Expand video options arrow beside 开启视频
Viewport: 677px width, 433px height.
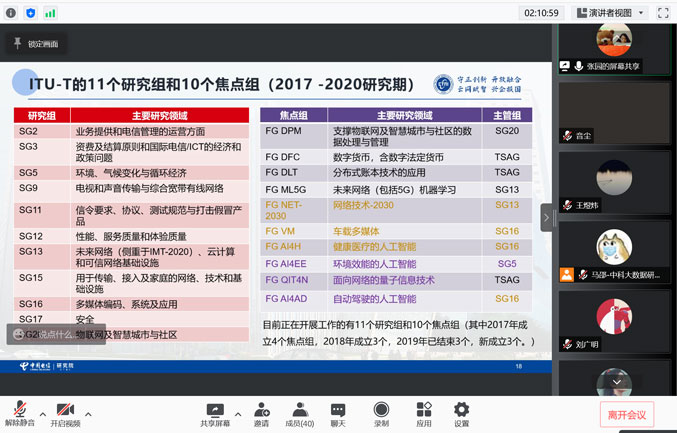point(88,414)
